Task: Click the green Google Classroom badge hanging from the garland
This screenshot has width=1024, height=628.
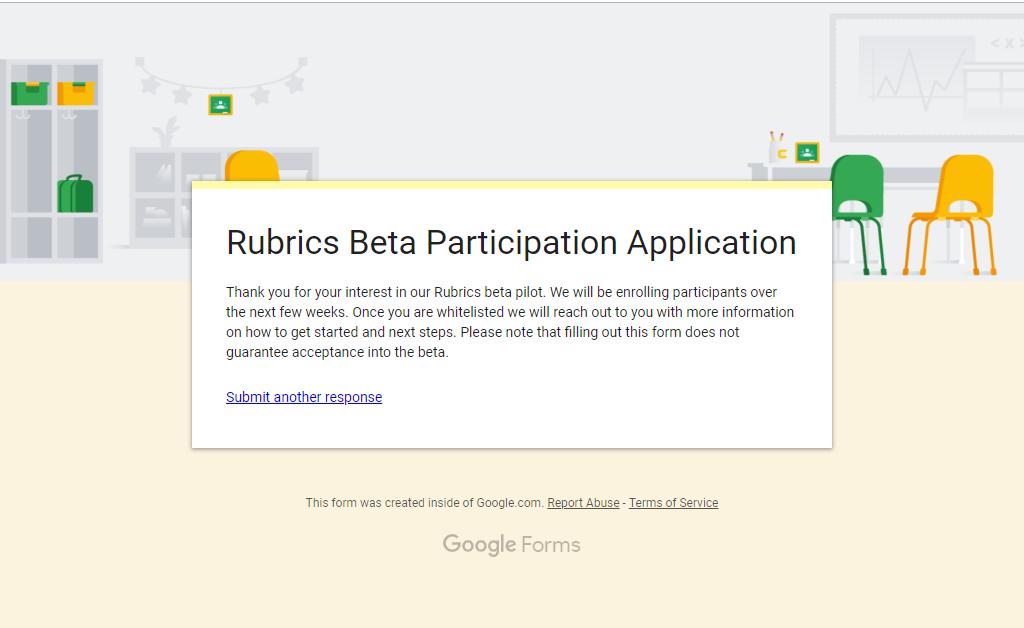Action: pos(218,103)
